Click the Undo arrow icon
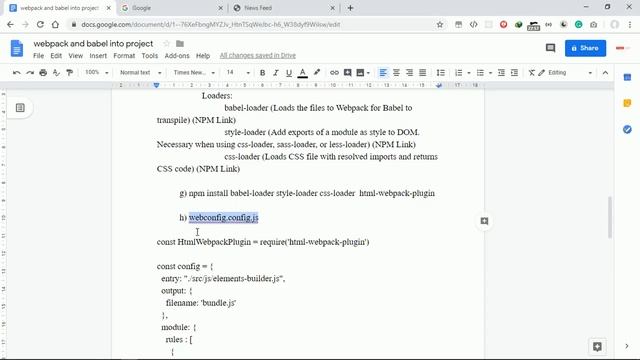Image resolution: width=640 pixels, height=360 pixels. (17, 73)
